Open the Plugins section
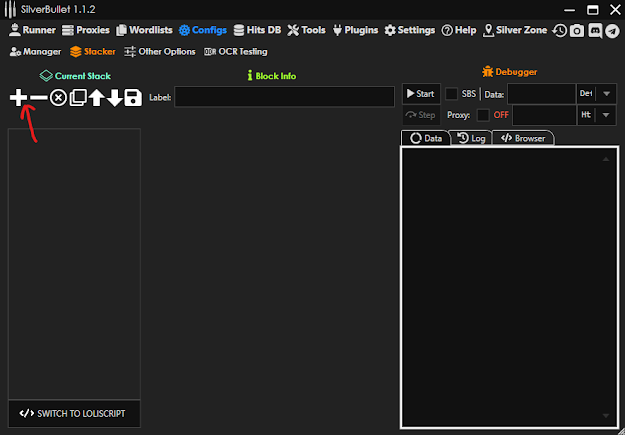 point(355,30)
